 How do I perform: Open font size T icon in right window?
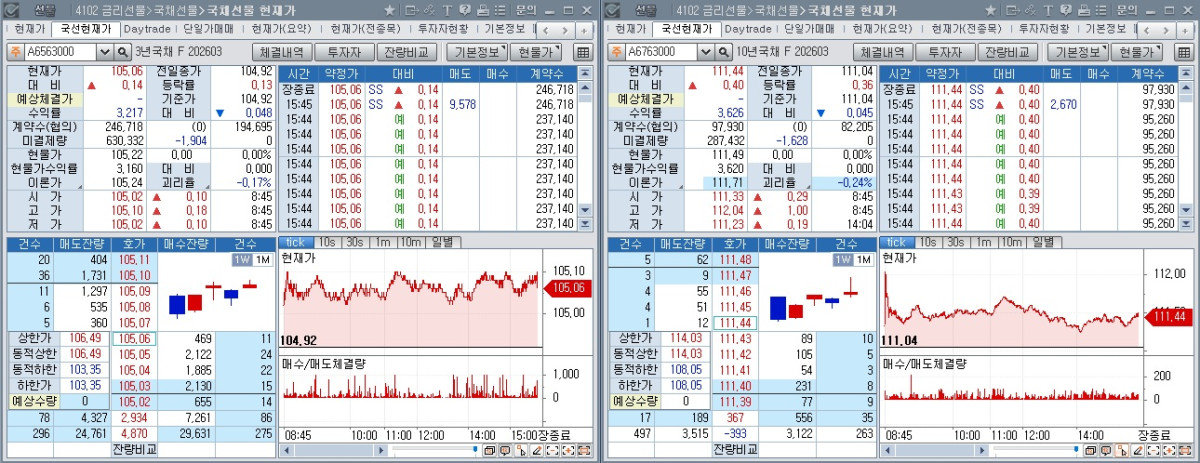pos(1047,10)
